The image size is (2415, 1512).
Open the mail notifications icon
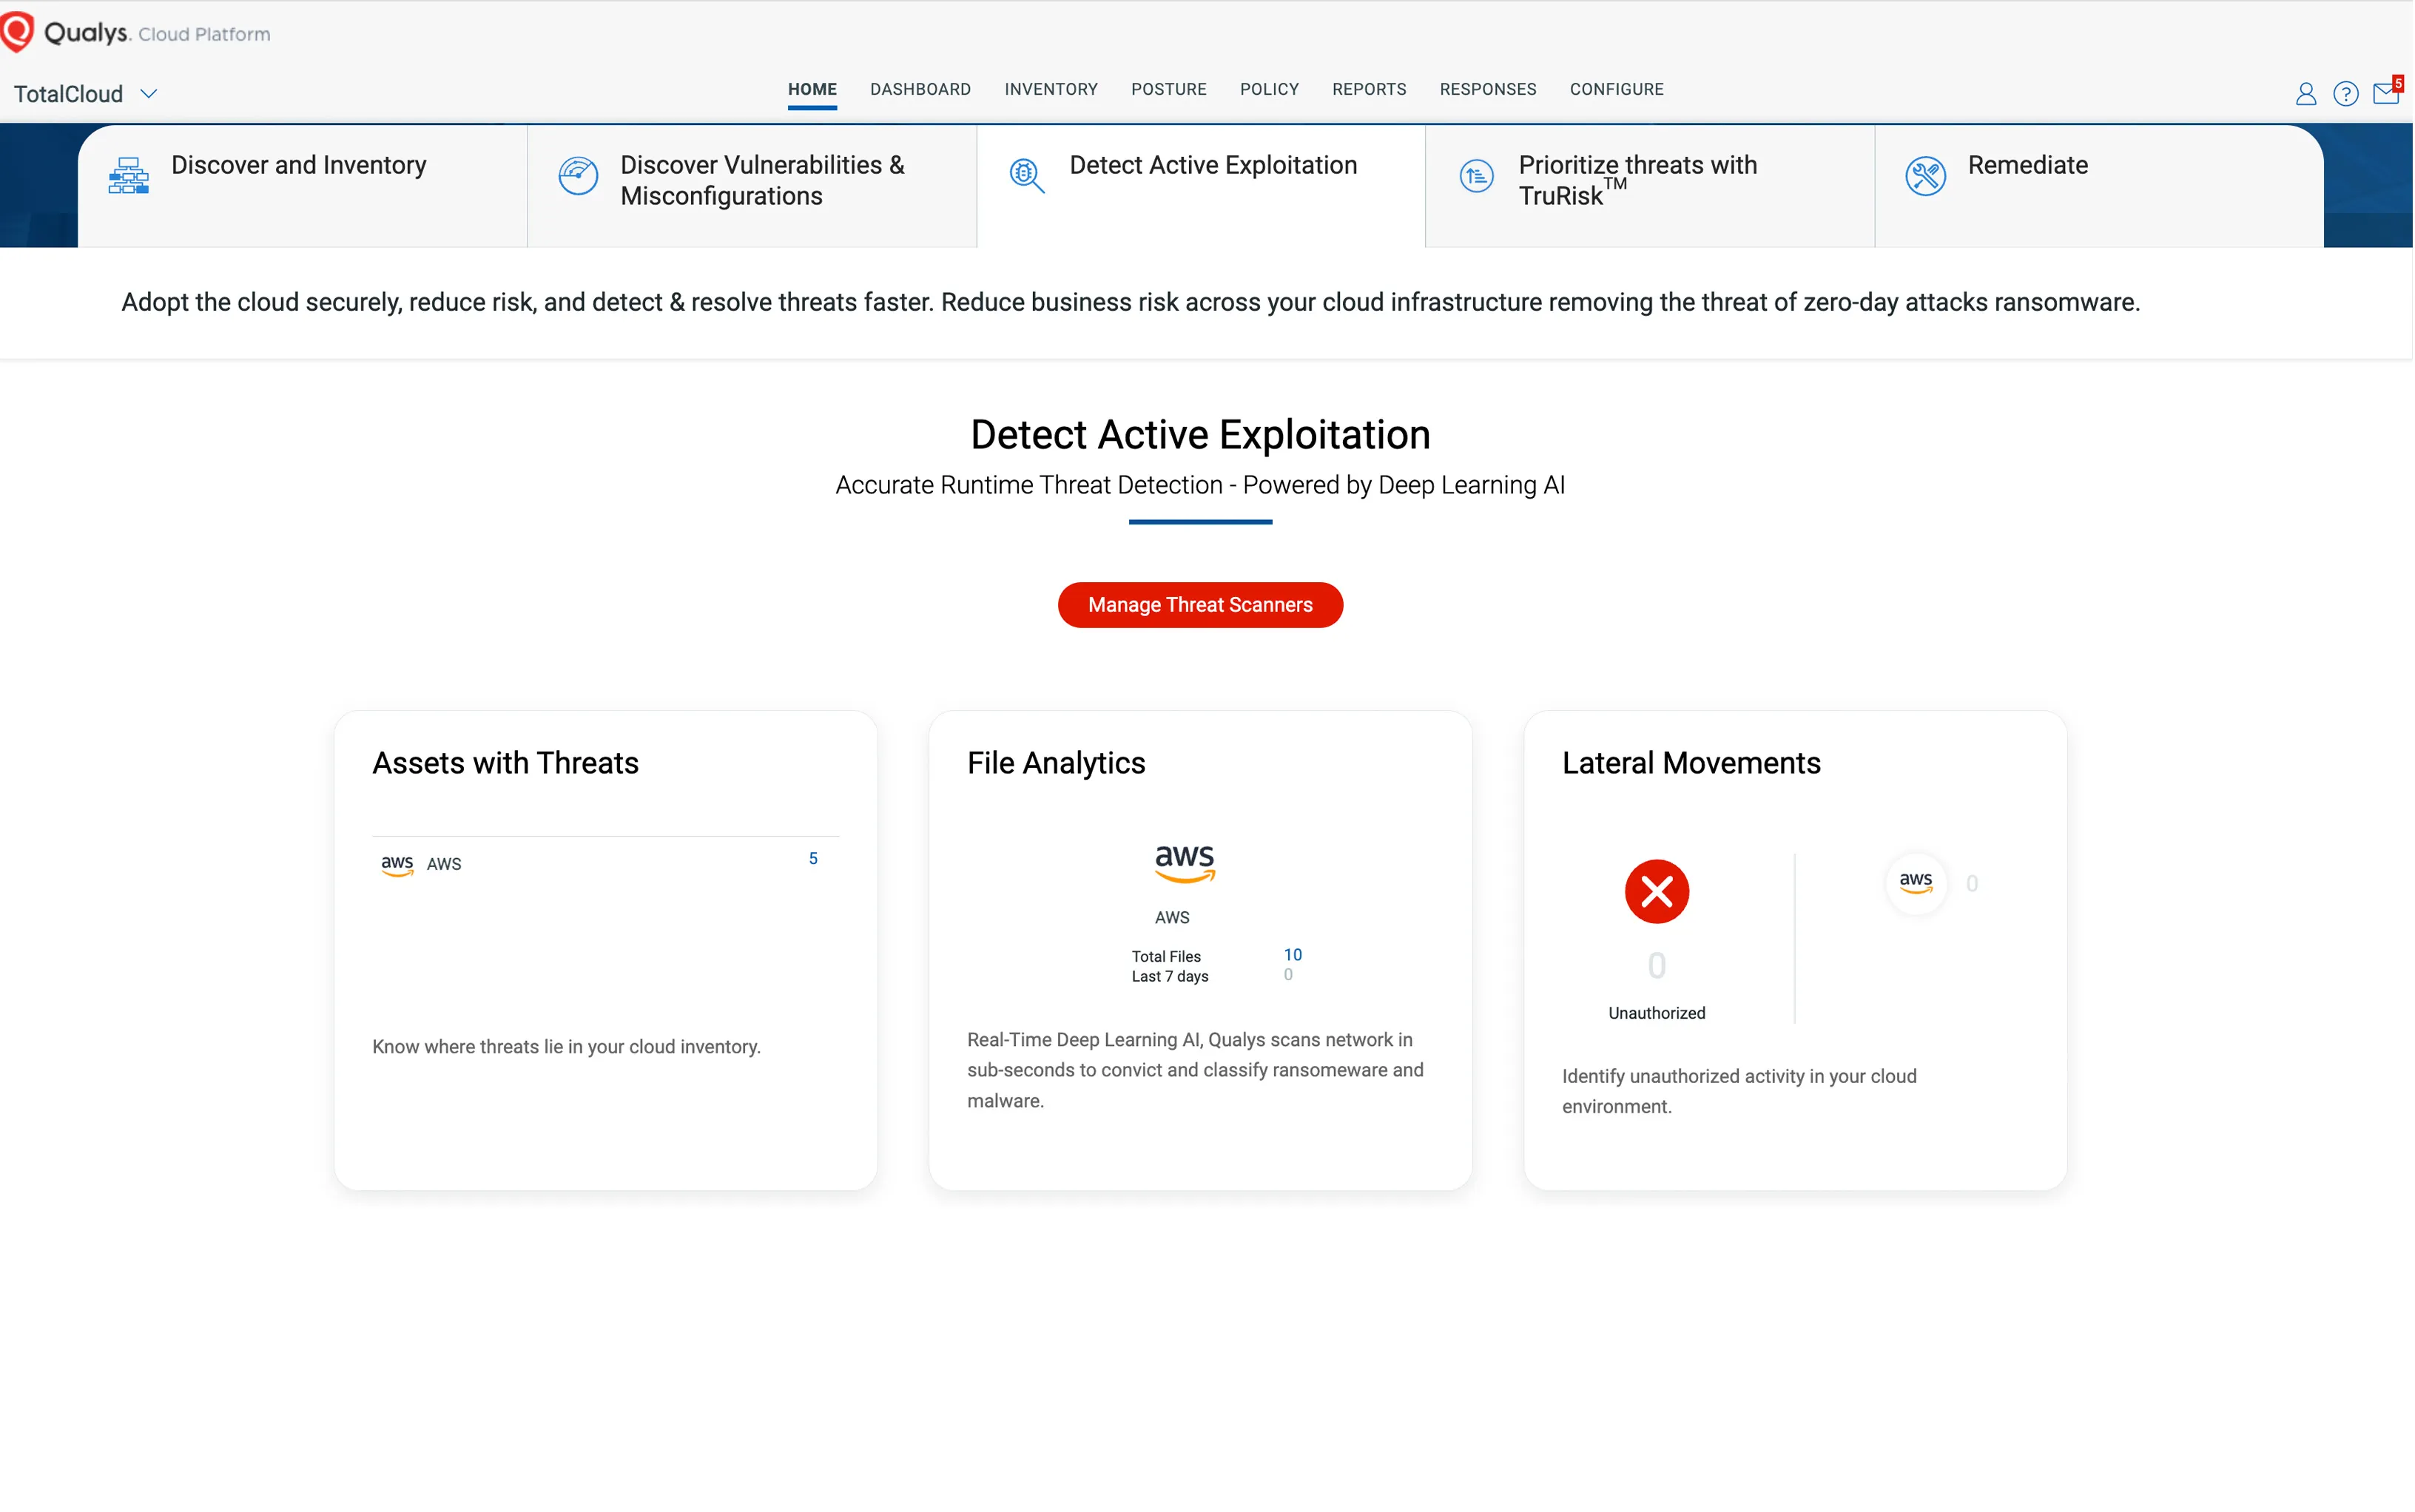click(x=2385, y=94)
